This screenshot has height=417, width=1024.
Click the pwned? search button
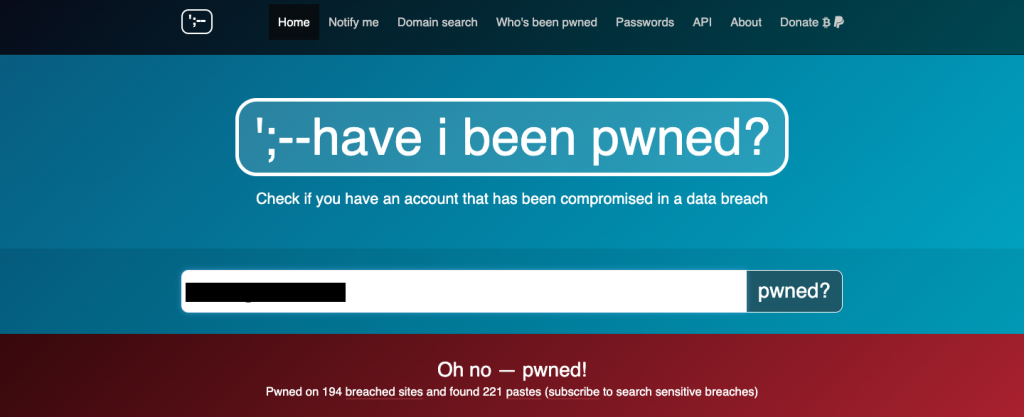[794, 291]
